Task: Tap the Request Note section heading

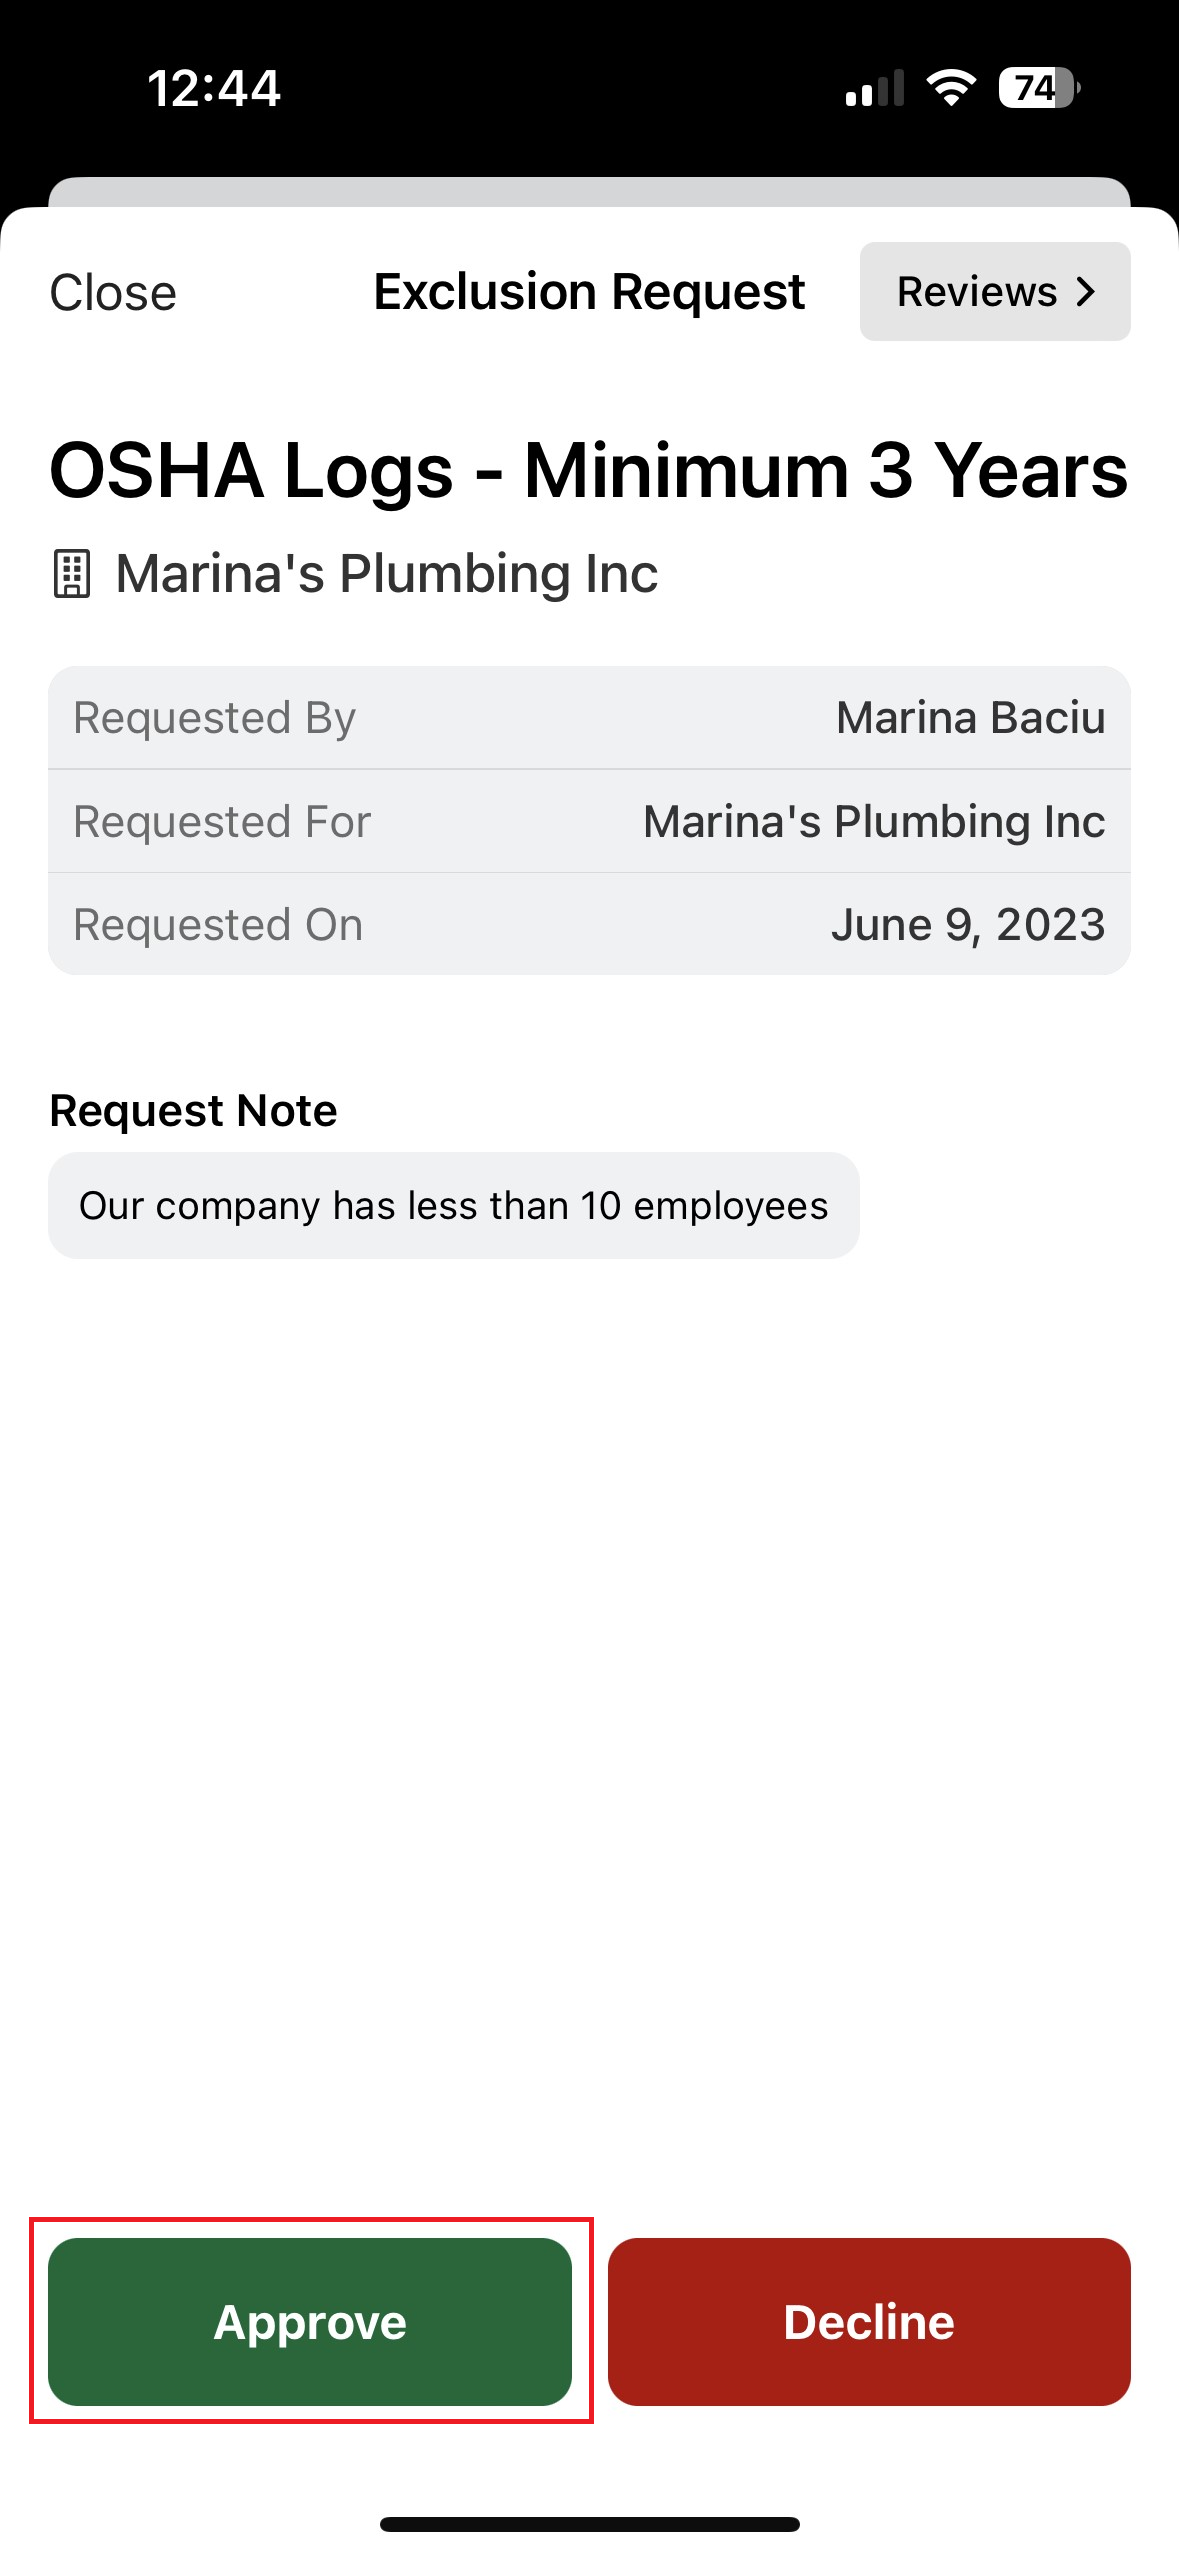Action: tap(193, 1111)
